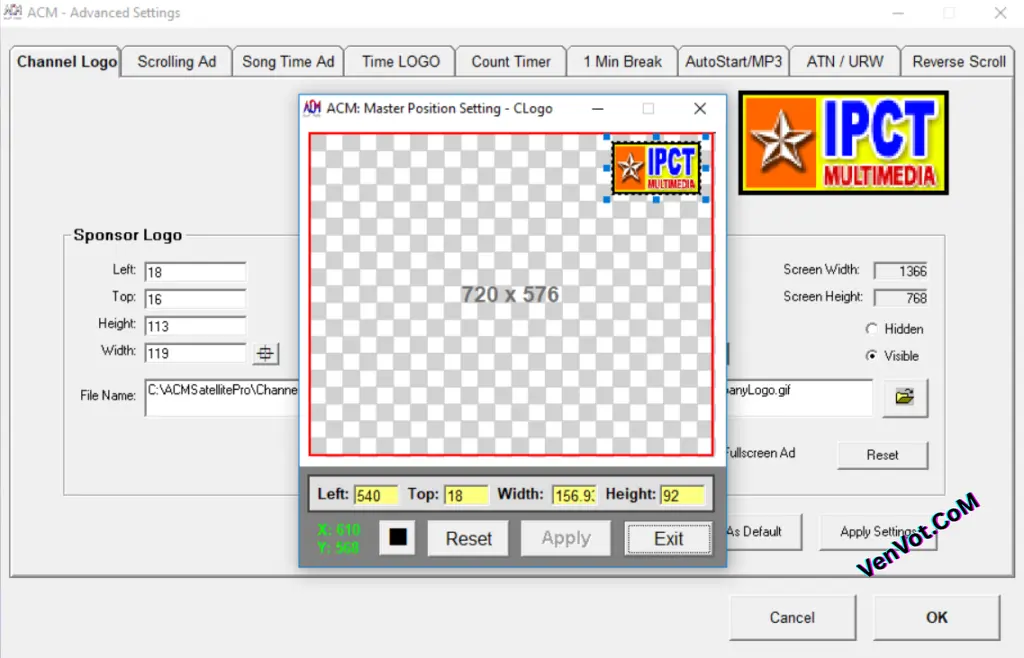Select the Hidden radio button
1024x658 pixels.
click(x=871, y=328)
